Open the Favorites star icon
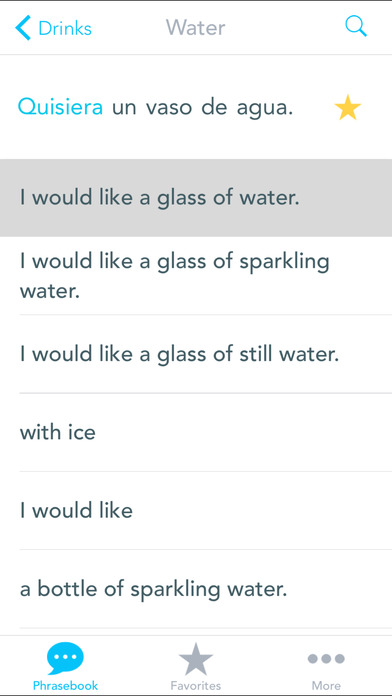Screen dimensions: 392x696 click(x=196, y=659)
